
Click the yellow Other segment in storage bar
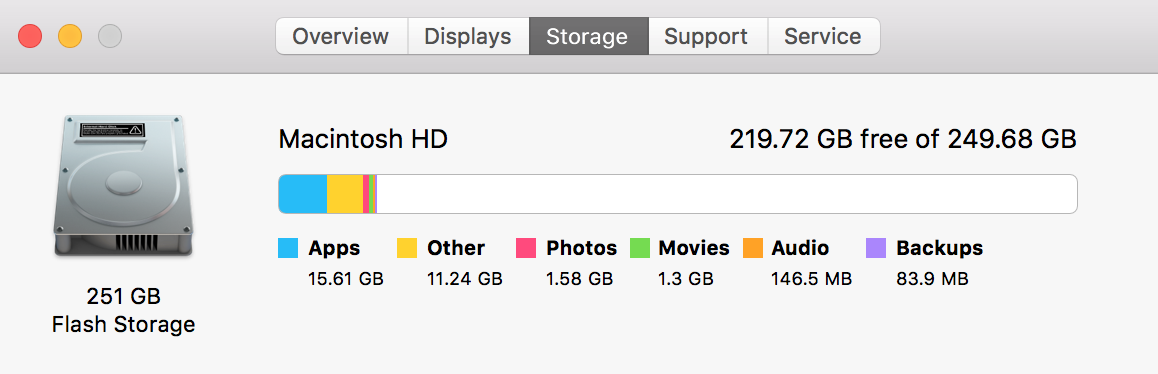(345, 194)
